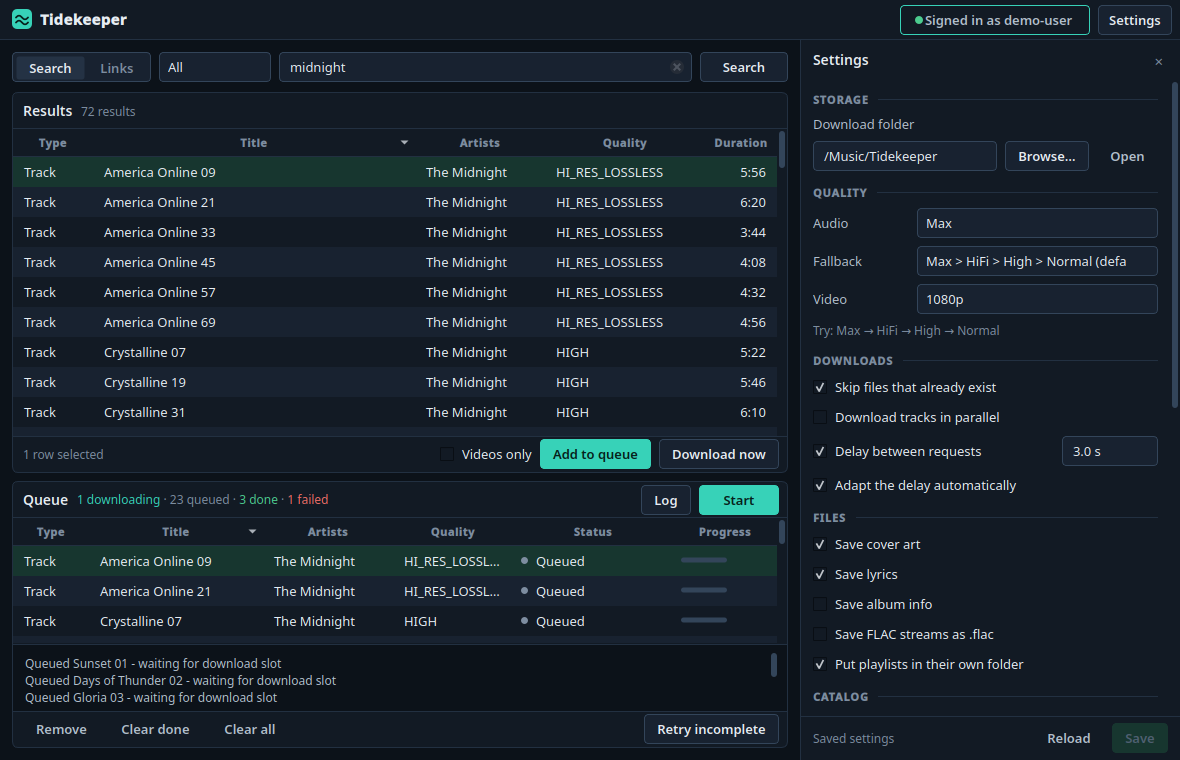The width and height of the screenshot is (1180, 760).
Task: Click the download folder path field
Action: 905,157
